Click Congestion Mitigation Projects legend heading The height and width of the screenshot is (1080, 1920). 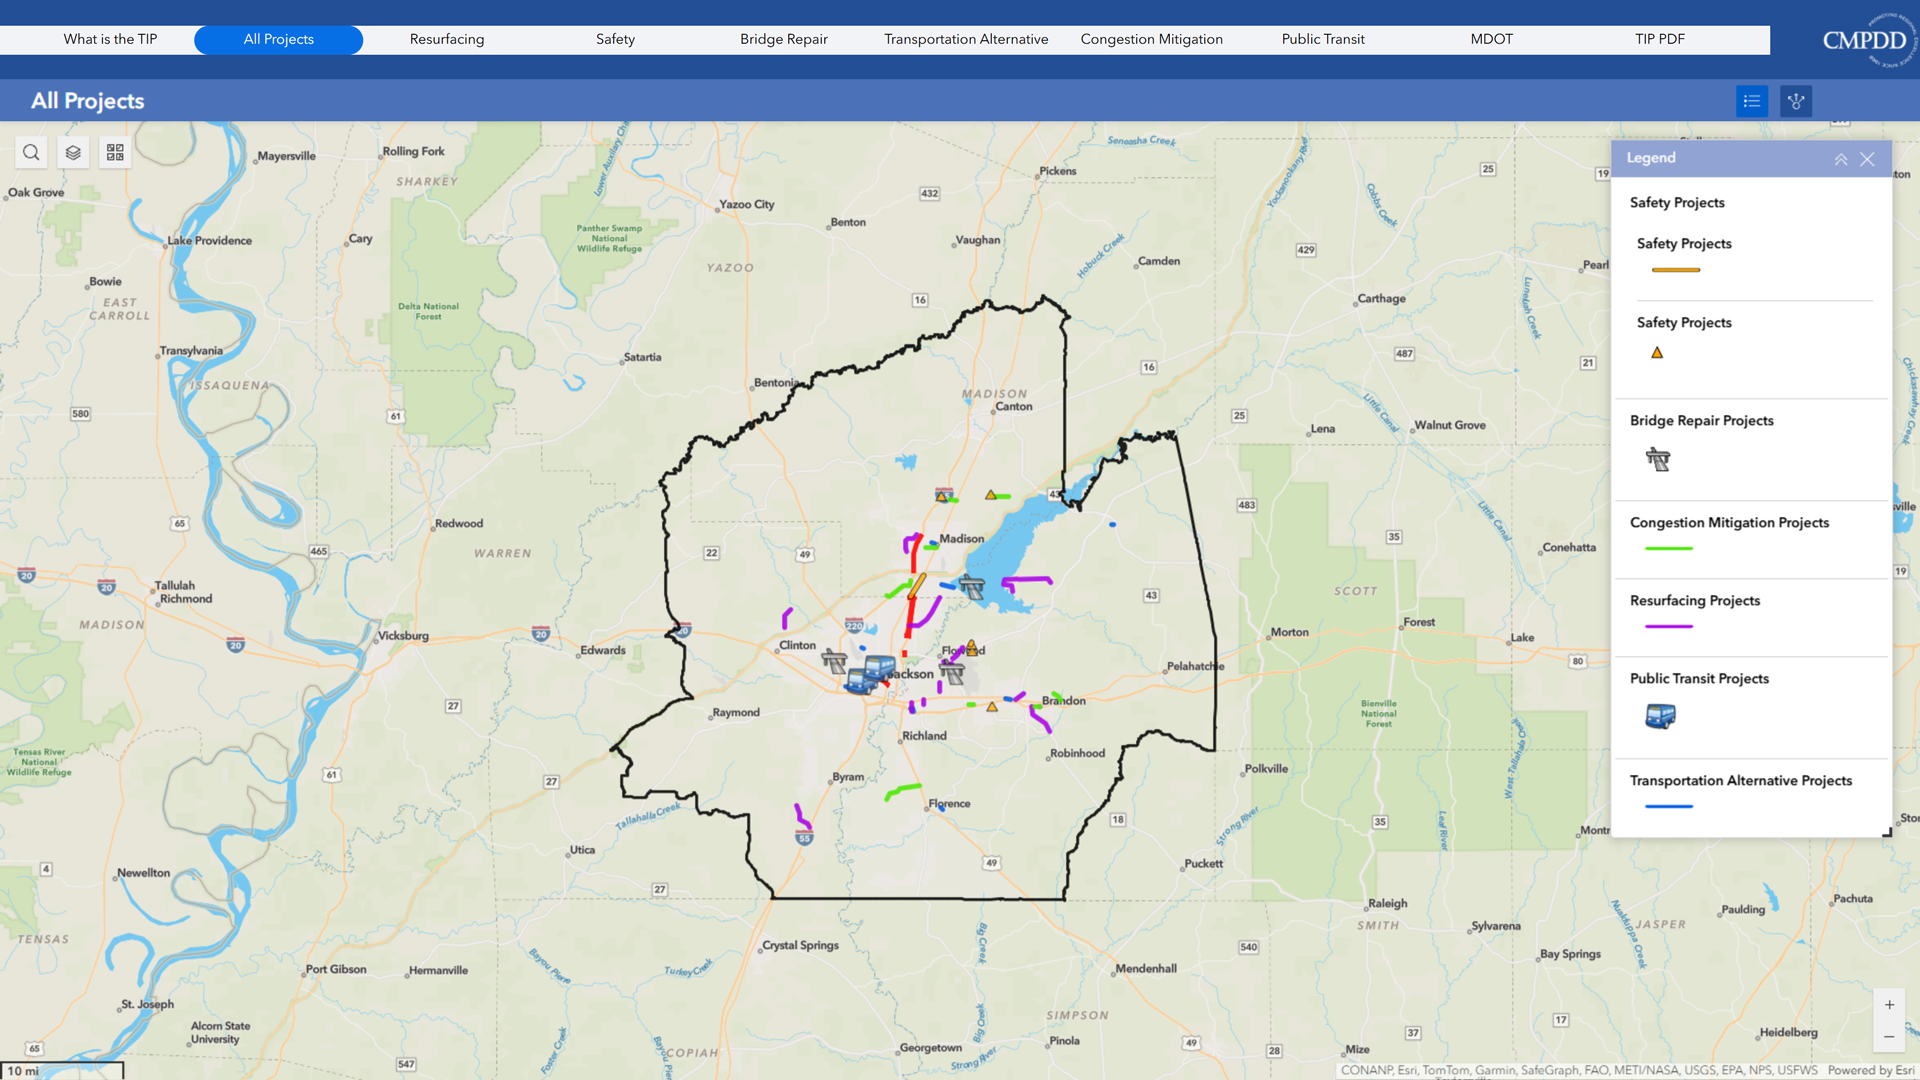point(1729,523)
